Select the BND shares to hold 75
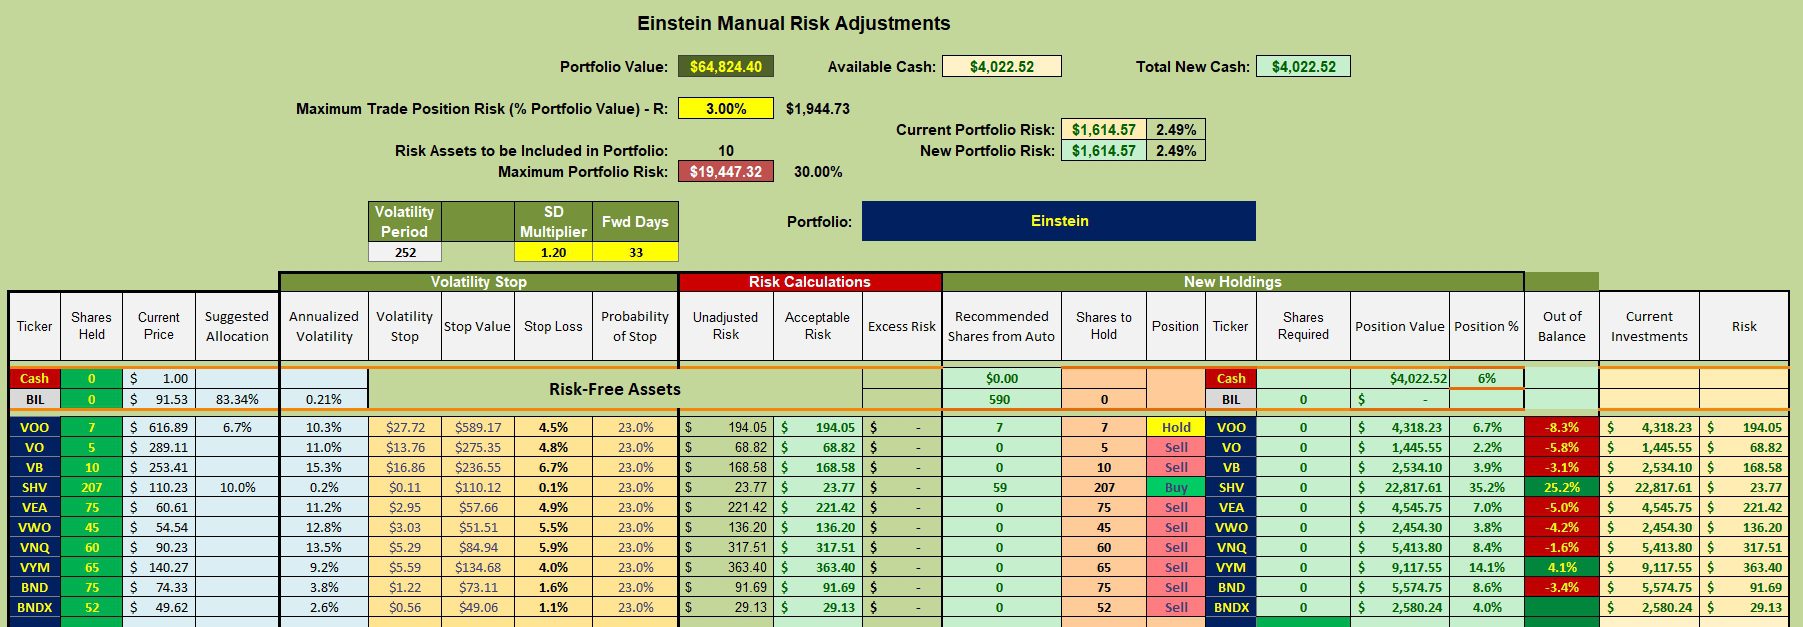 tap(1104, 587)
